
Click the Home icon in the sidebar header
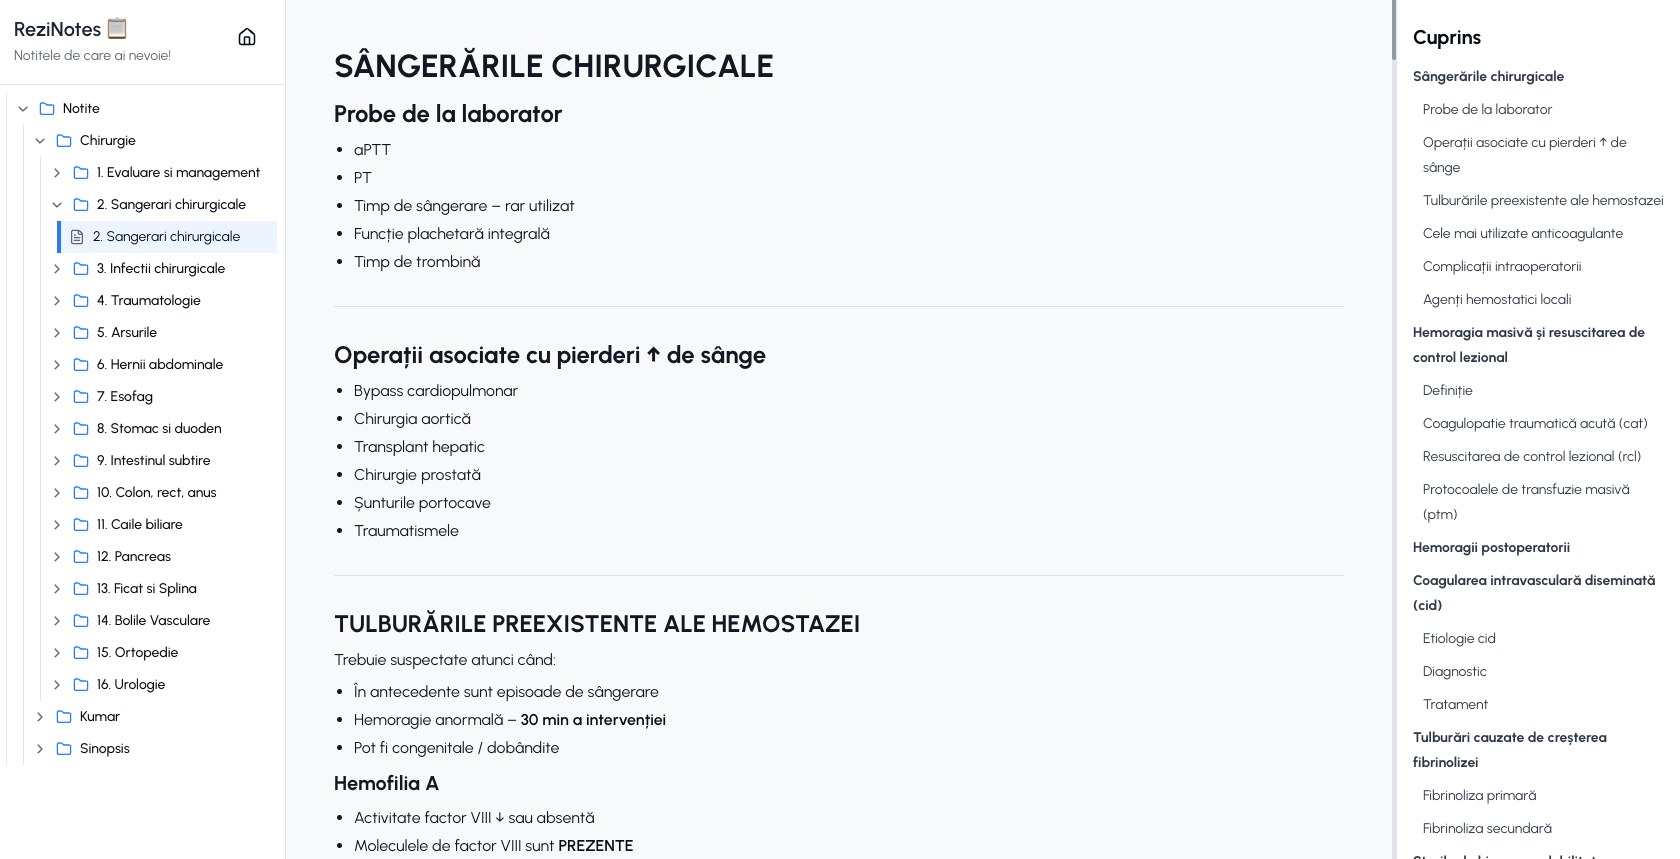[x=247, y=35]
